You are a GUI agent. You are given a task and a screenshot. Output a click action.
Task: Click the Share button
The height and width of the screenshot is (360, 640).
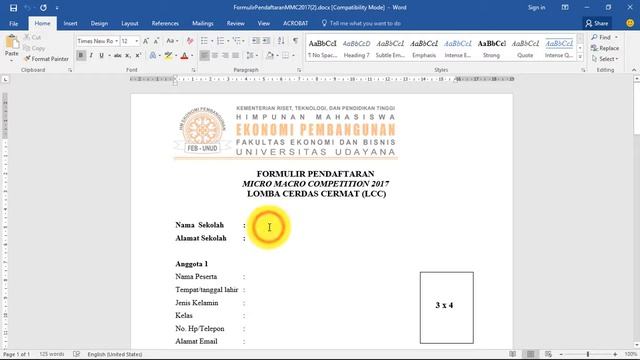(597, 23)
